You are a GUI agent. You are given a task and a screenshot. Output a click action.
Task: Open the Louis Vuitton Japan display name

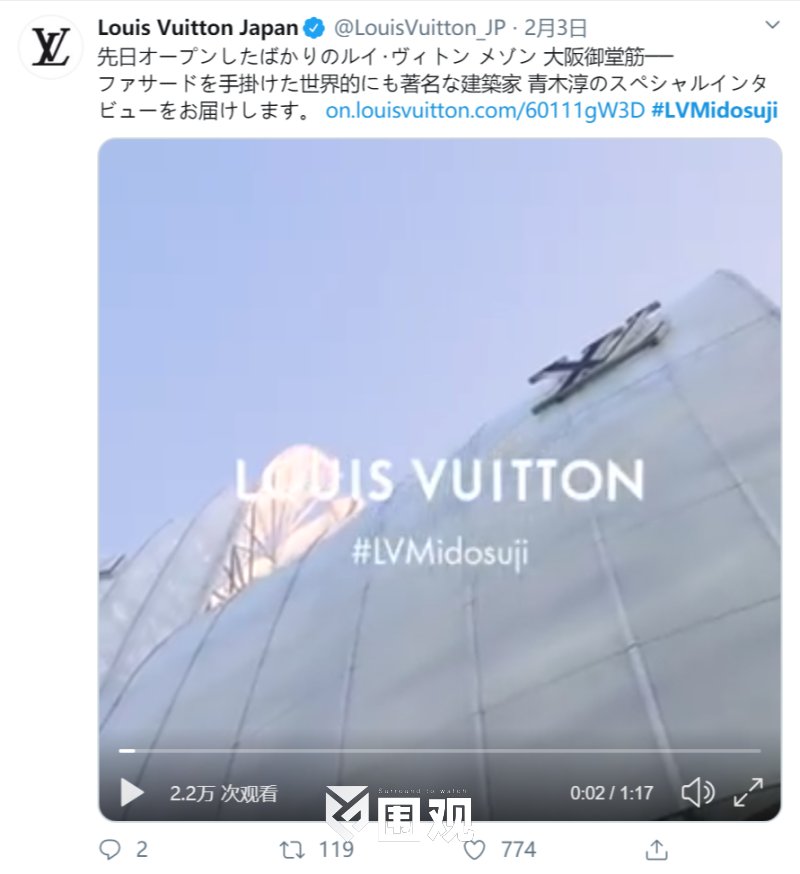198,27
